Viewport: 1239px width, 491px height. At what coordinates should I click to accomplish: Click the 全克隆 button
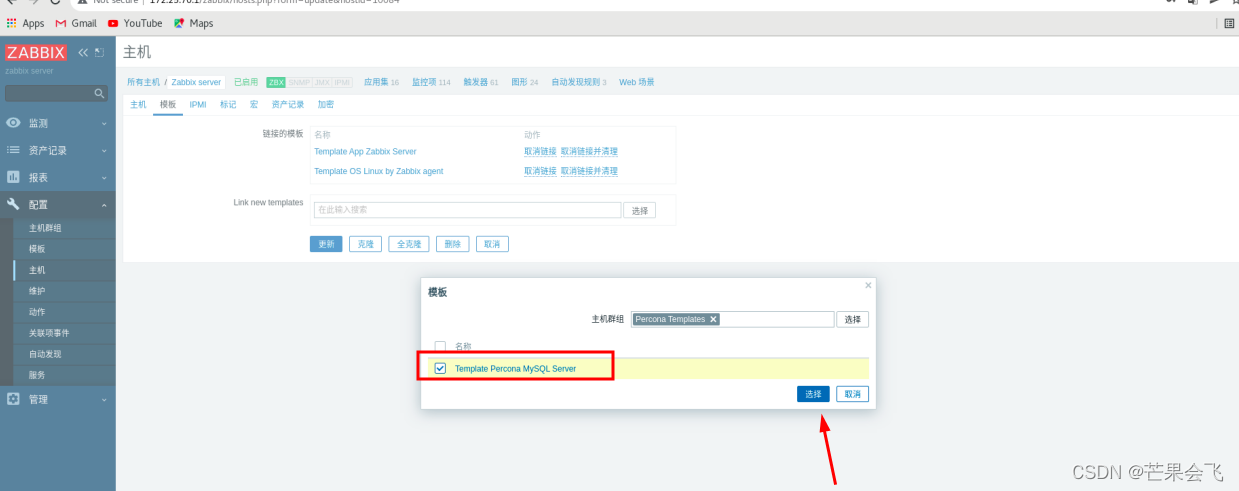[x=409, y=244]
